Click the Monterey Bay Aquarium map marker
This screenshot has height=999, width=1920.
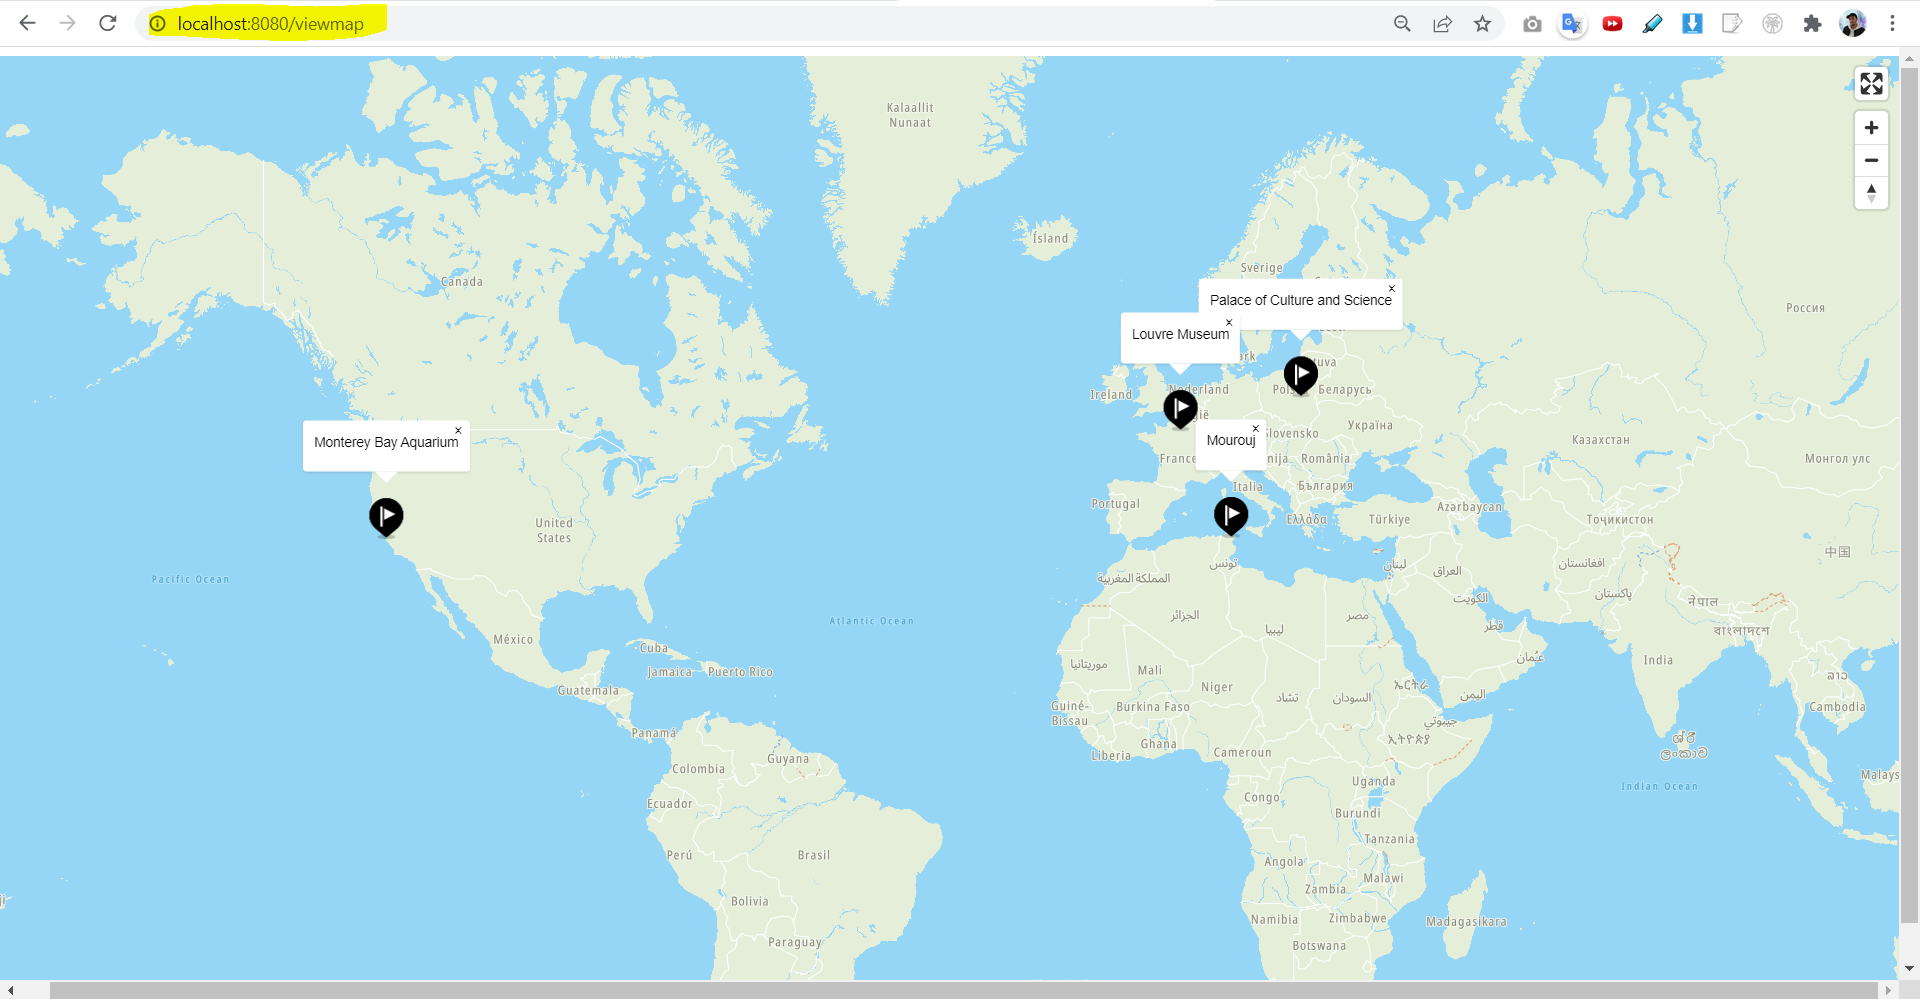coord(386,517)
